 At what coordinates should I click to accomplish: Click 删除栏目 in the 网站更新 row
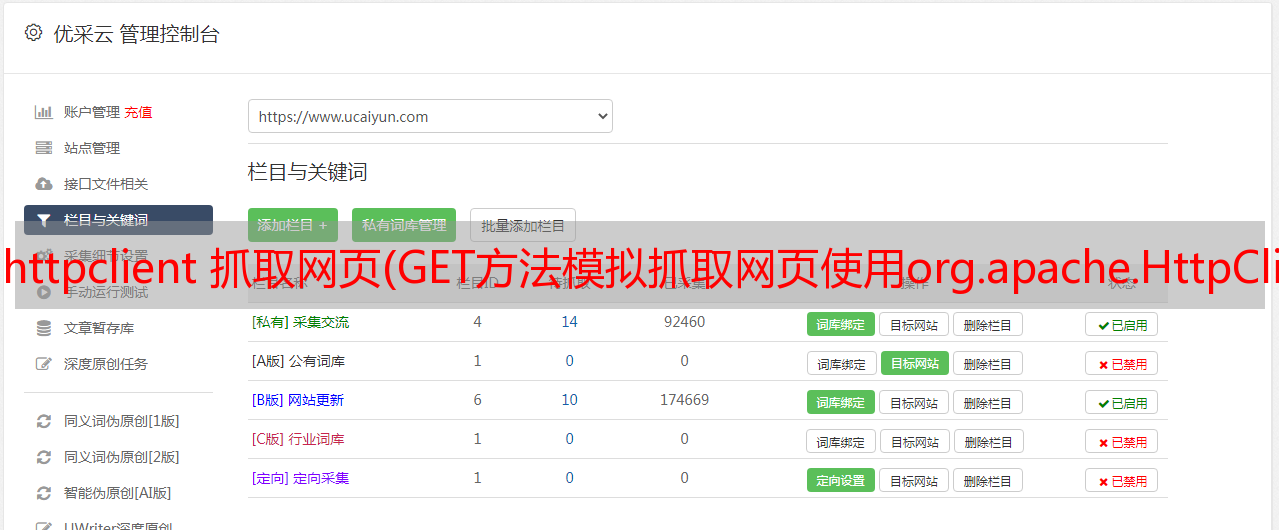tap(987, 402)
